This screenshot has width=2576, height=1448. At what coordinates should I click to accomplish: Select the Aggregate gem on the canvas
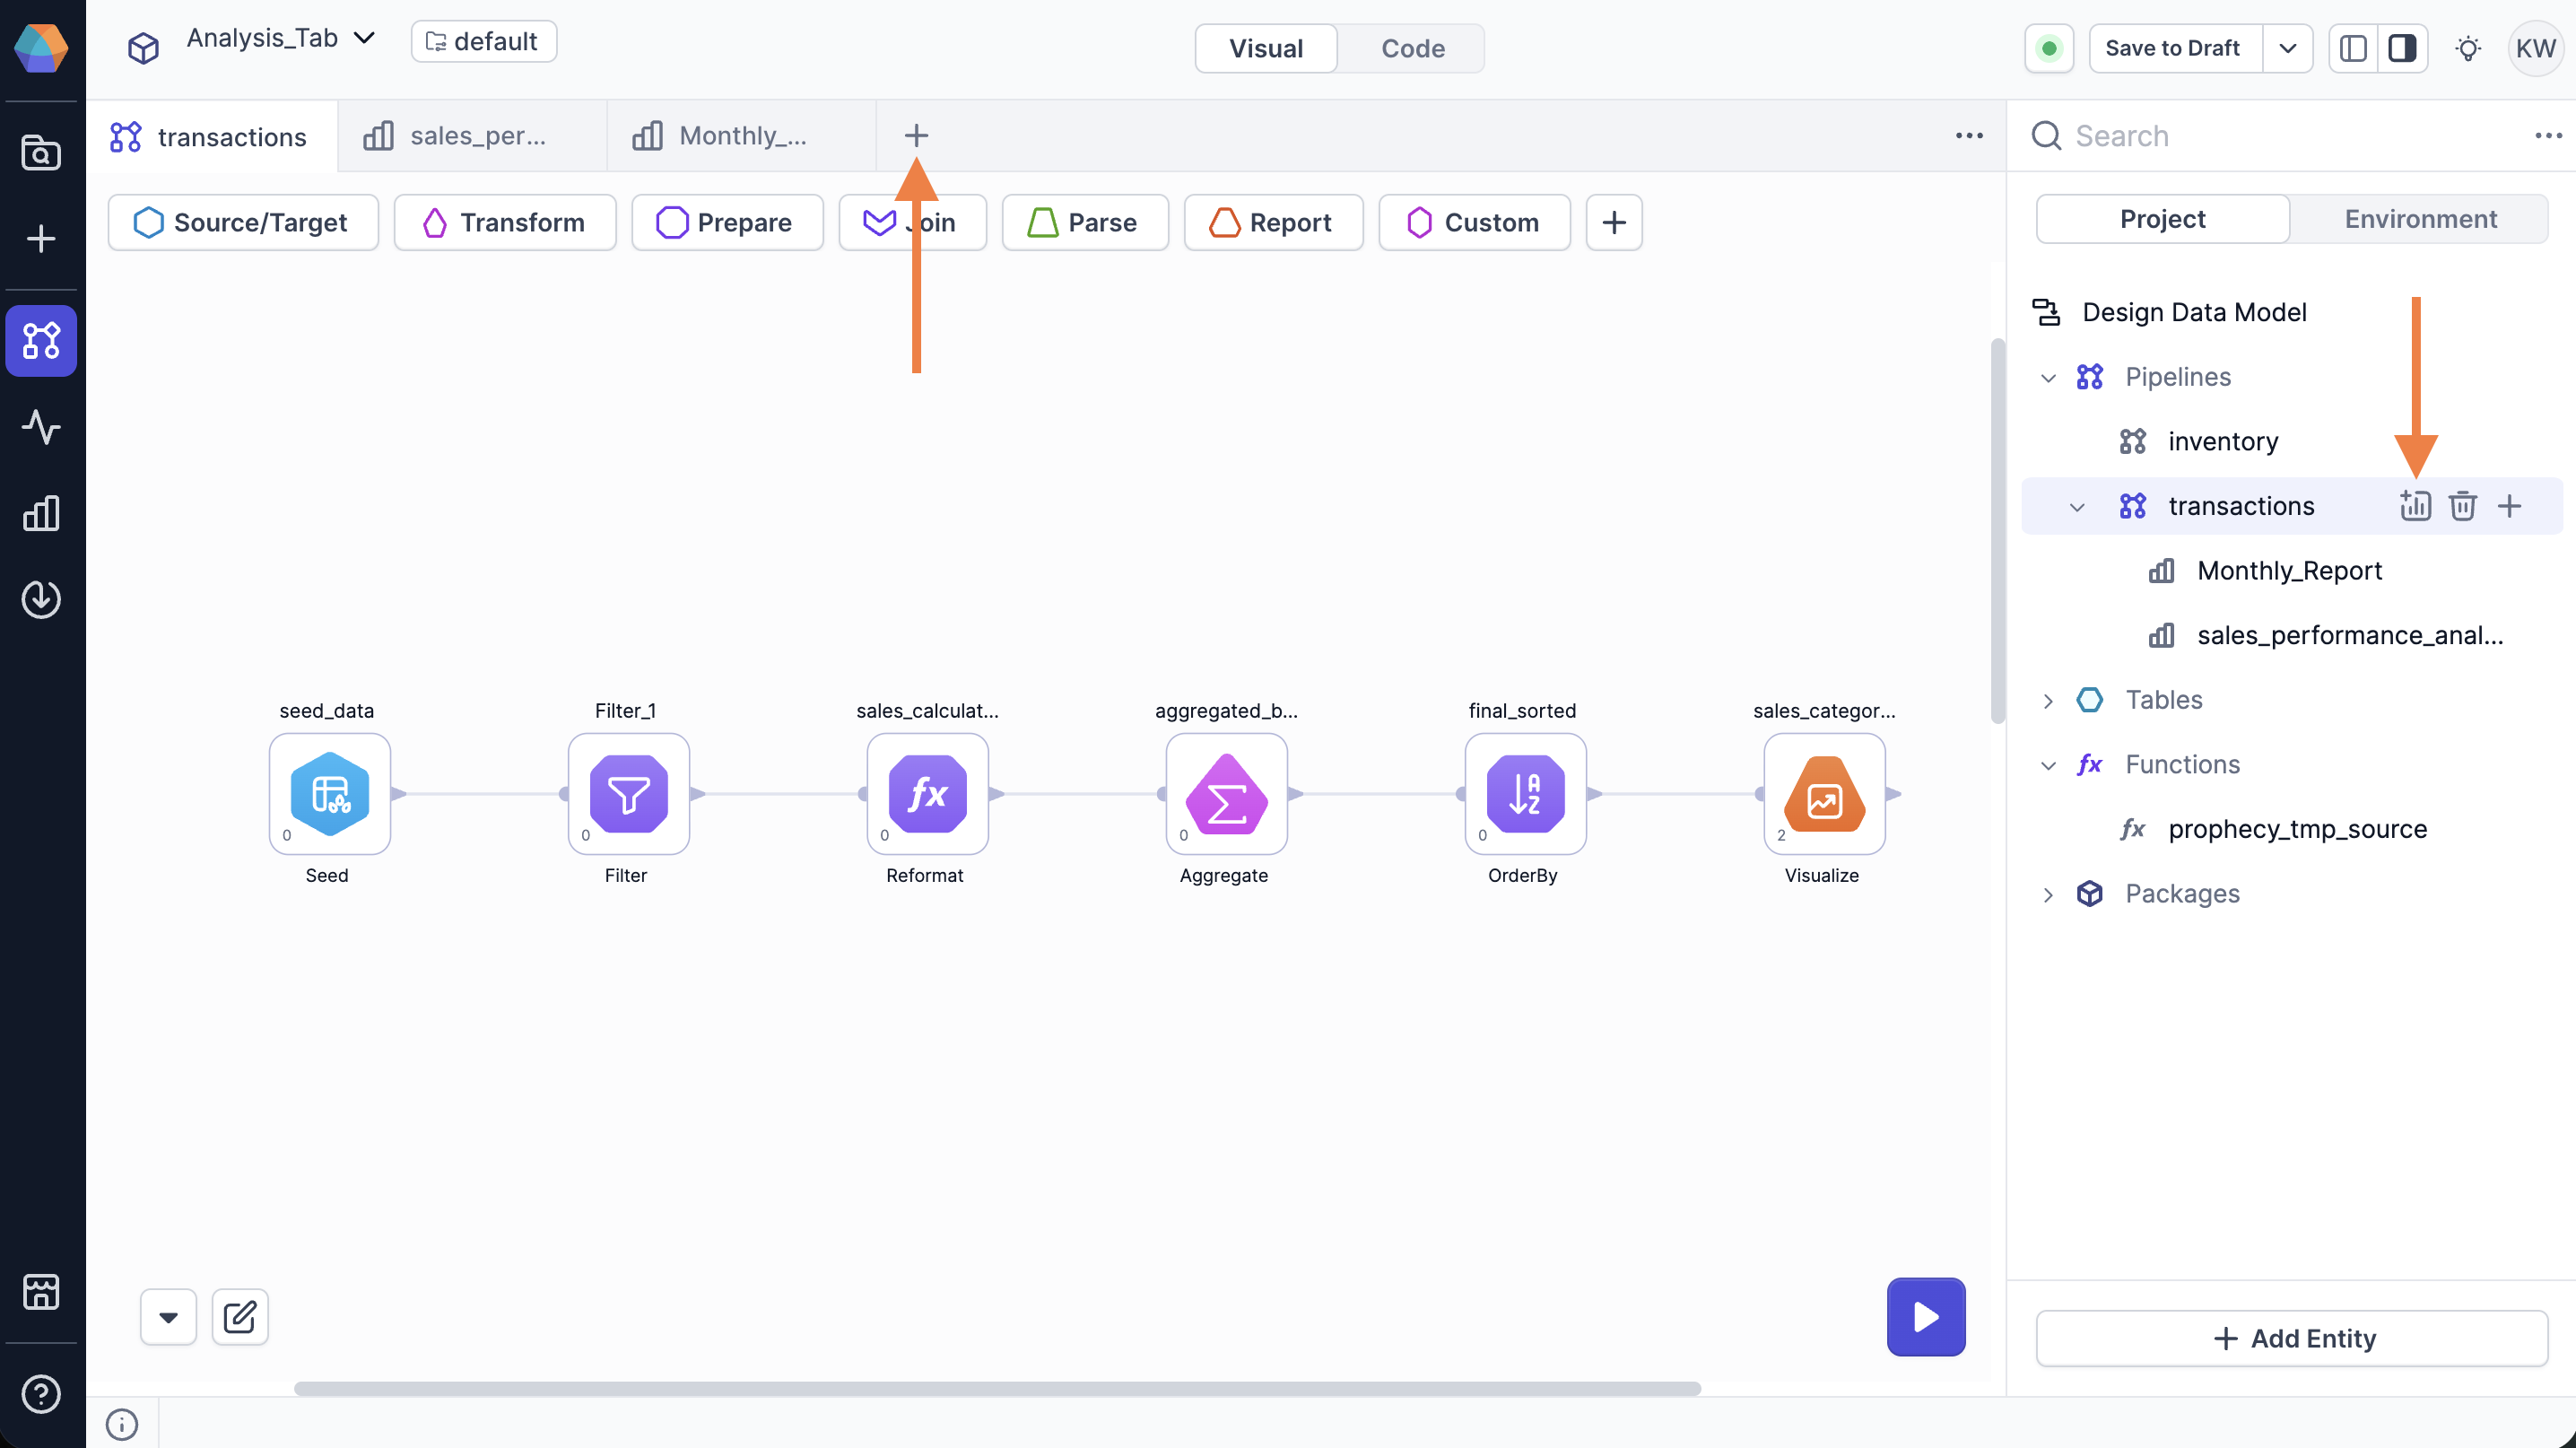(x=1225, y=795)
